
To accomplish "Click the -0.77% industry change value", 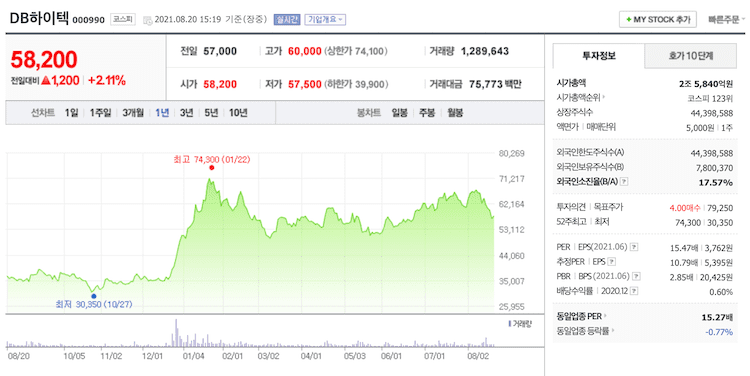I will coord(719,332).
